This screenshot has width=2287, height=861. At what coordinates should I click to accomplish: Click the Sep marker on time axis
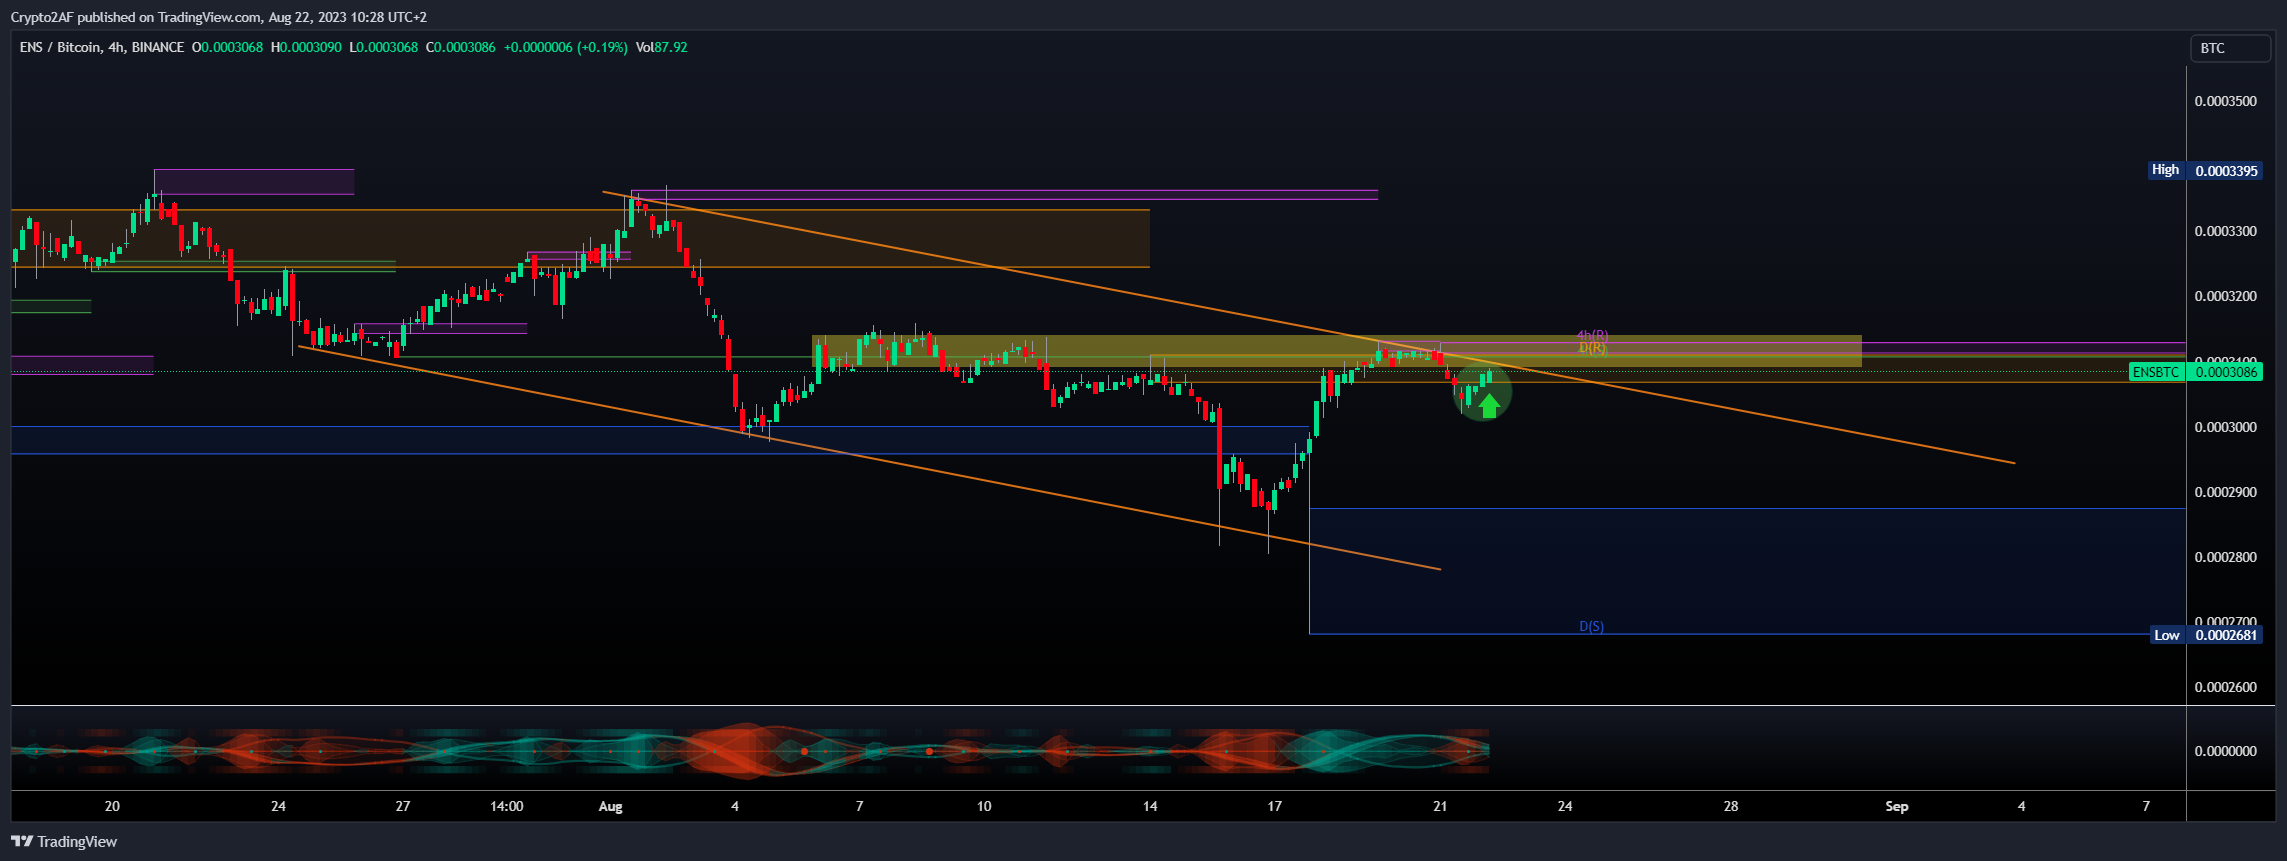coord(1896,806)
